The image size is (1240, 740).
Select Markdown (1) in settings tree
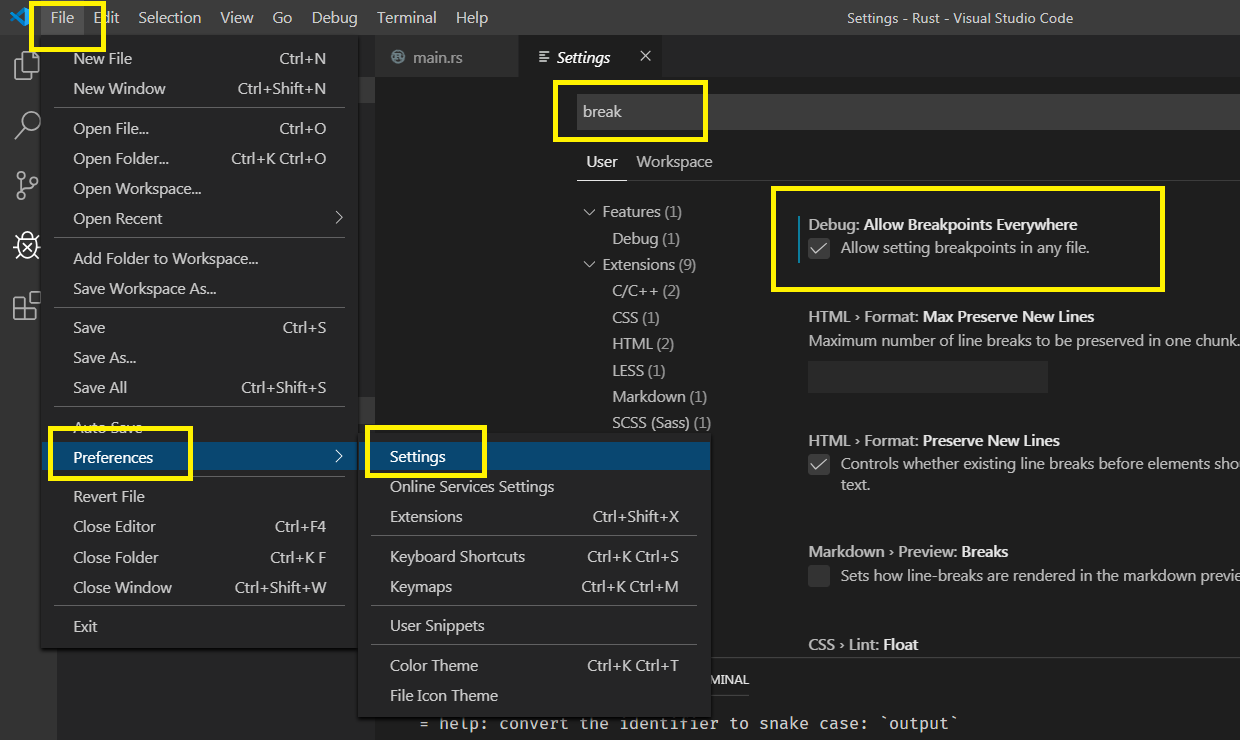[660, 397]
